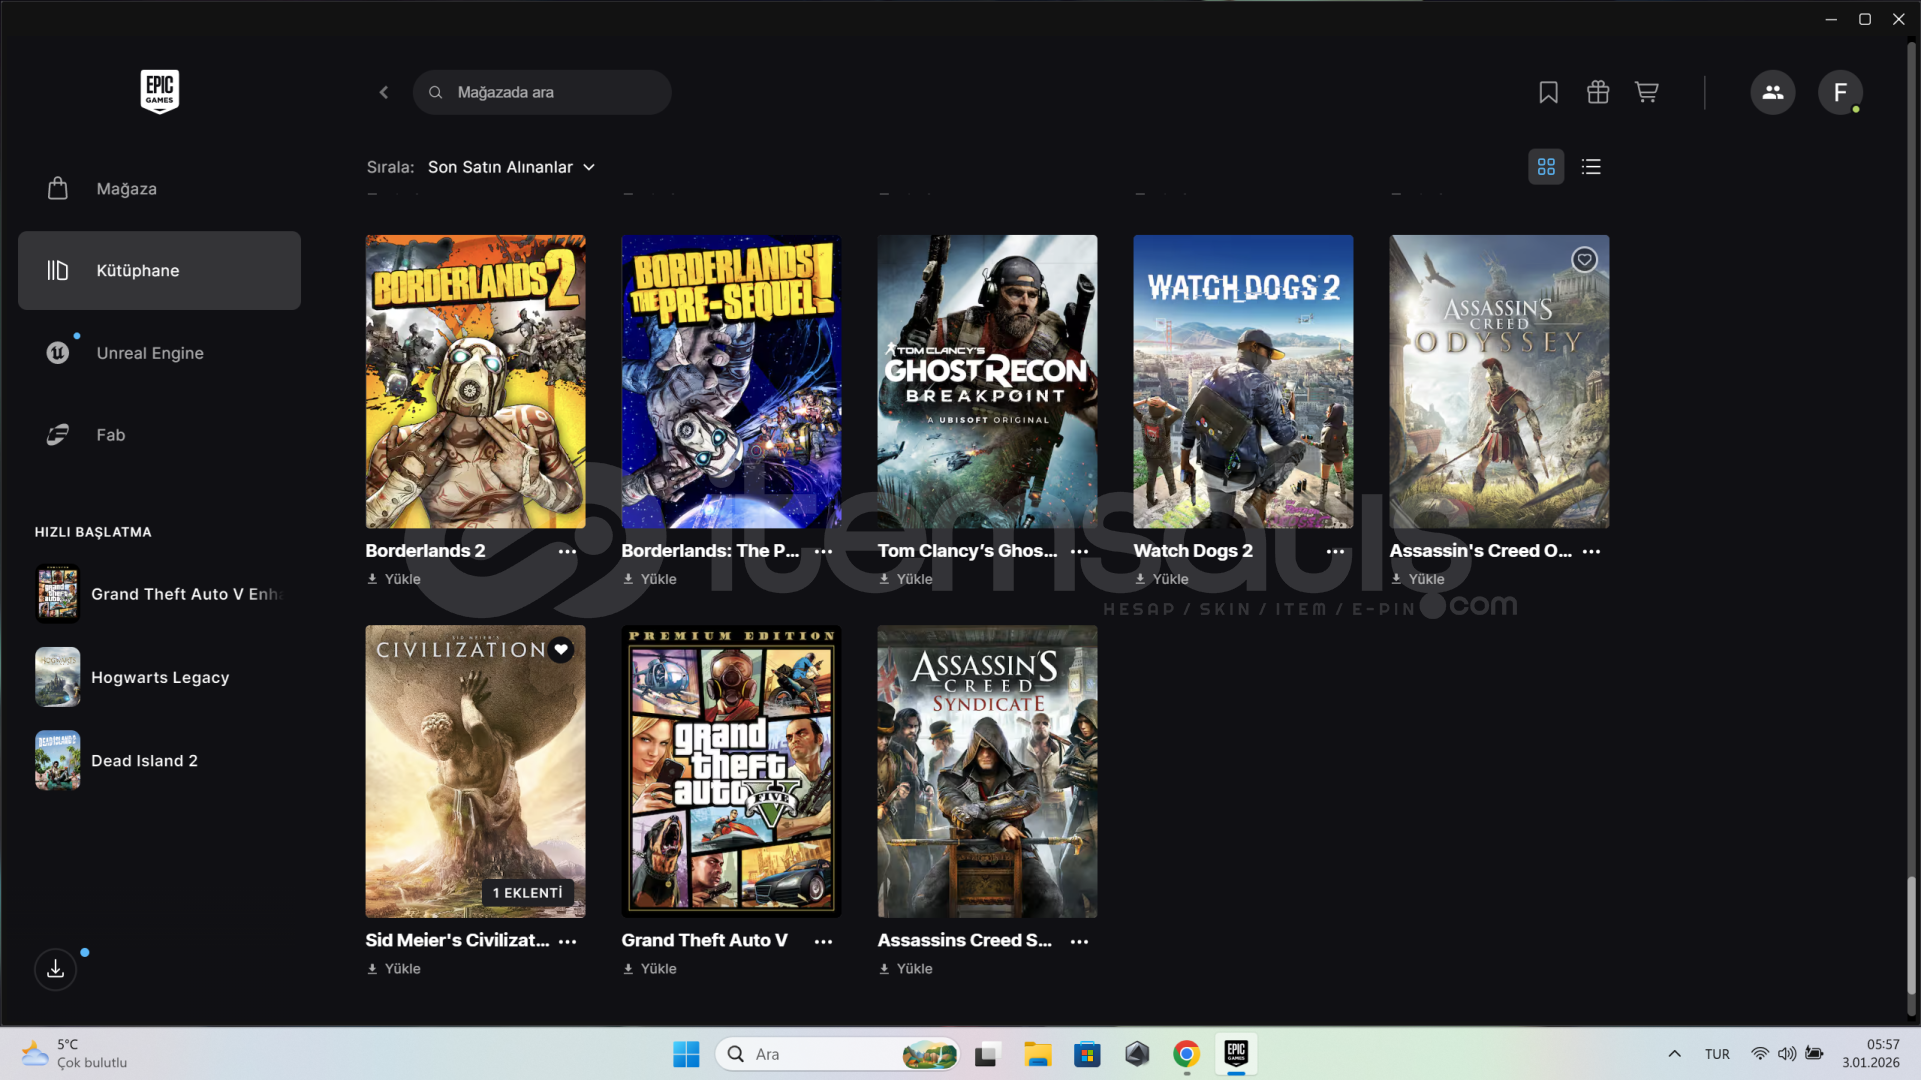Launch Hogwarts Legacy from quick launch
Screen dimensions: 1921x1080
pyautogui.click(x=160, y=677)
